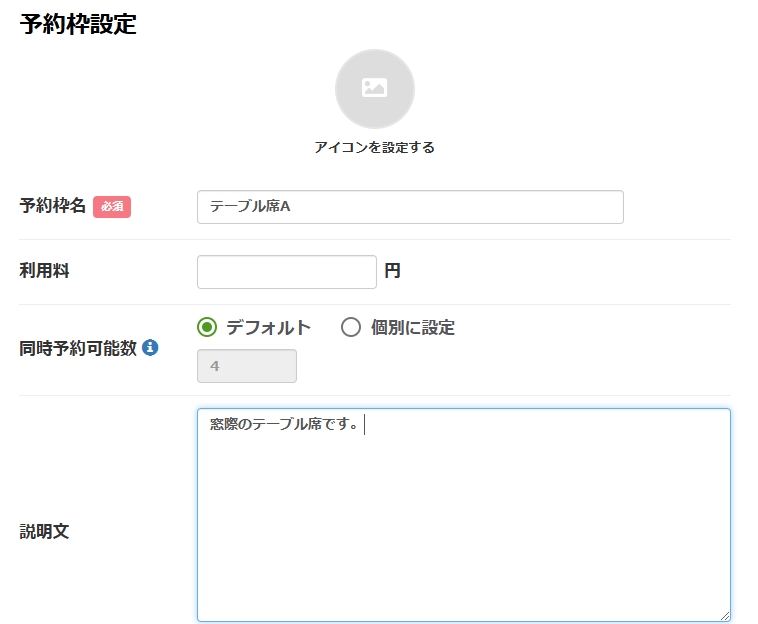Open the アイコンを設定する link
758x624 pixels.
point(374,147)
